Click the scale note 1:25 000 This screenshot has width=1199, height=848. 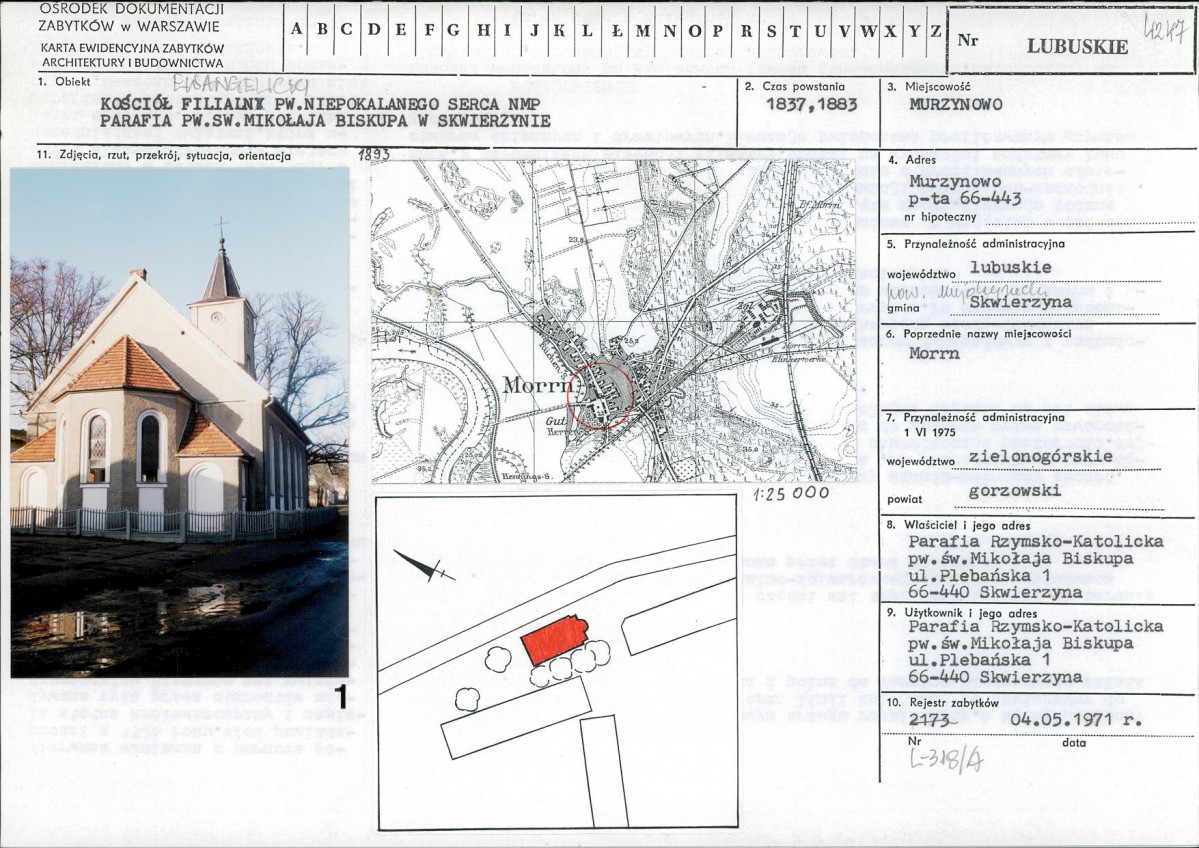pos(791,493)
